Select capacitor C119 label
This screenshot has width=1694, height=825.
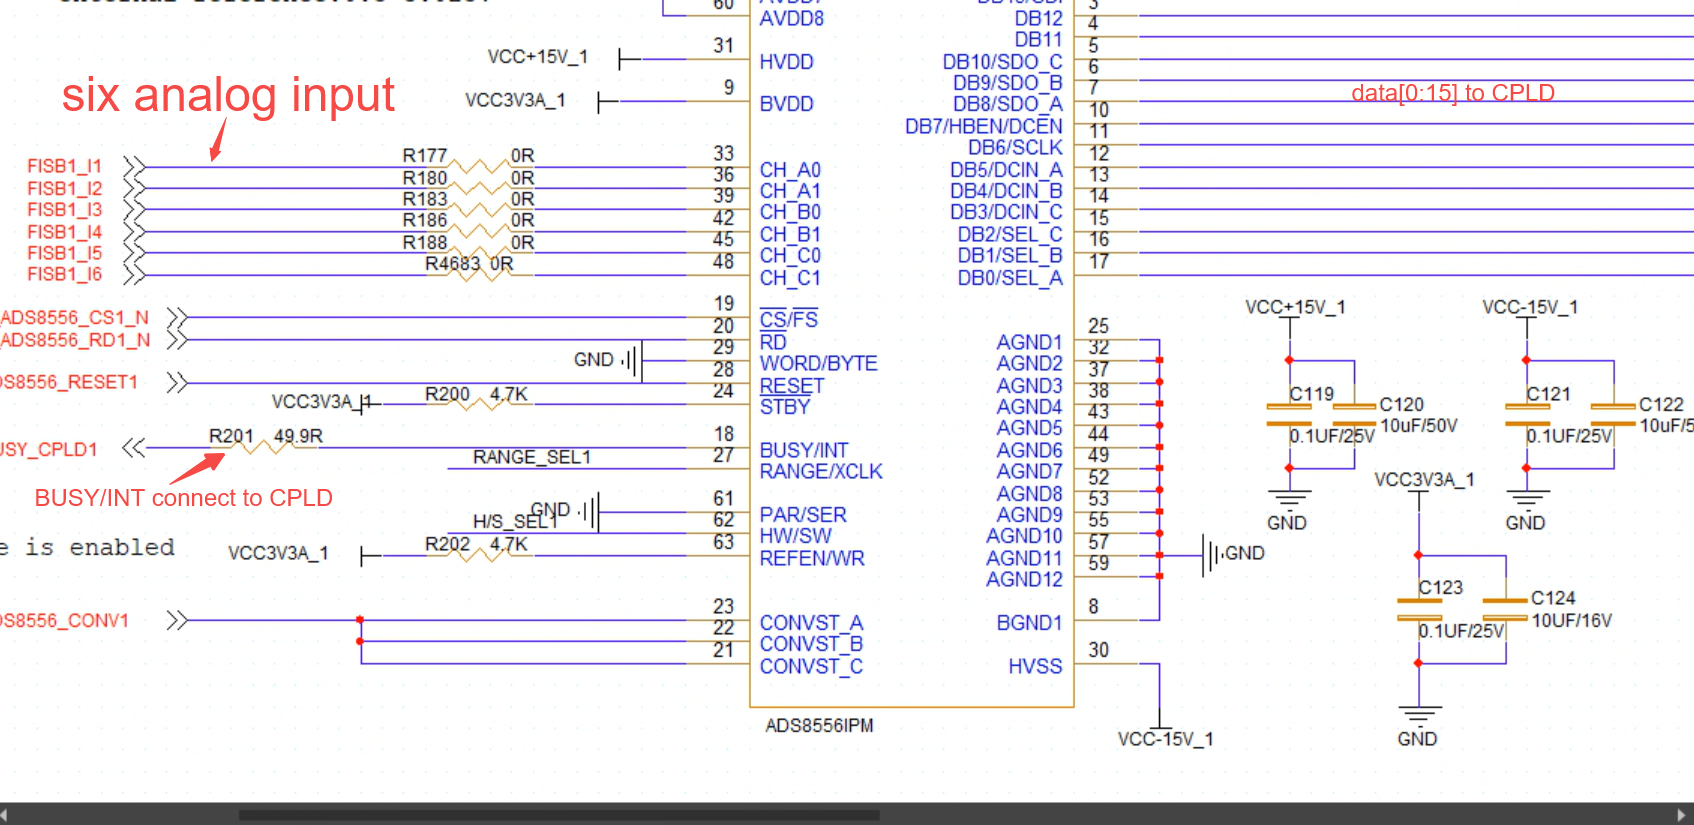point(1312,394)
